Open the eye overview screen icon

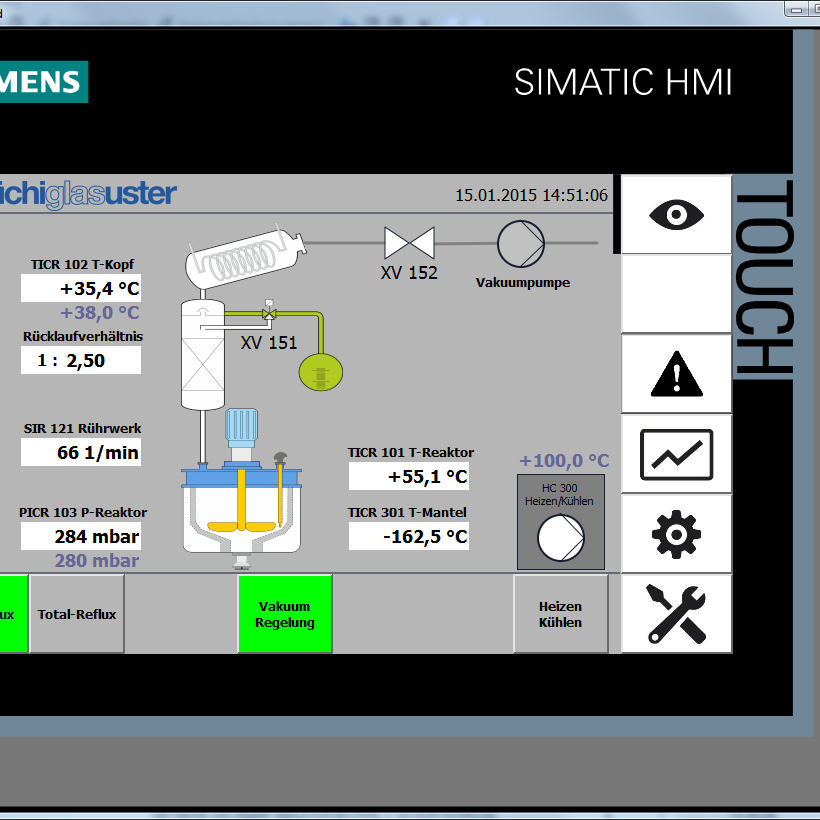(676, 215)
